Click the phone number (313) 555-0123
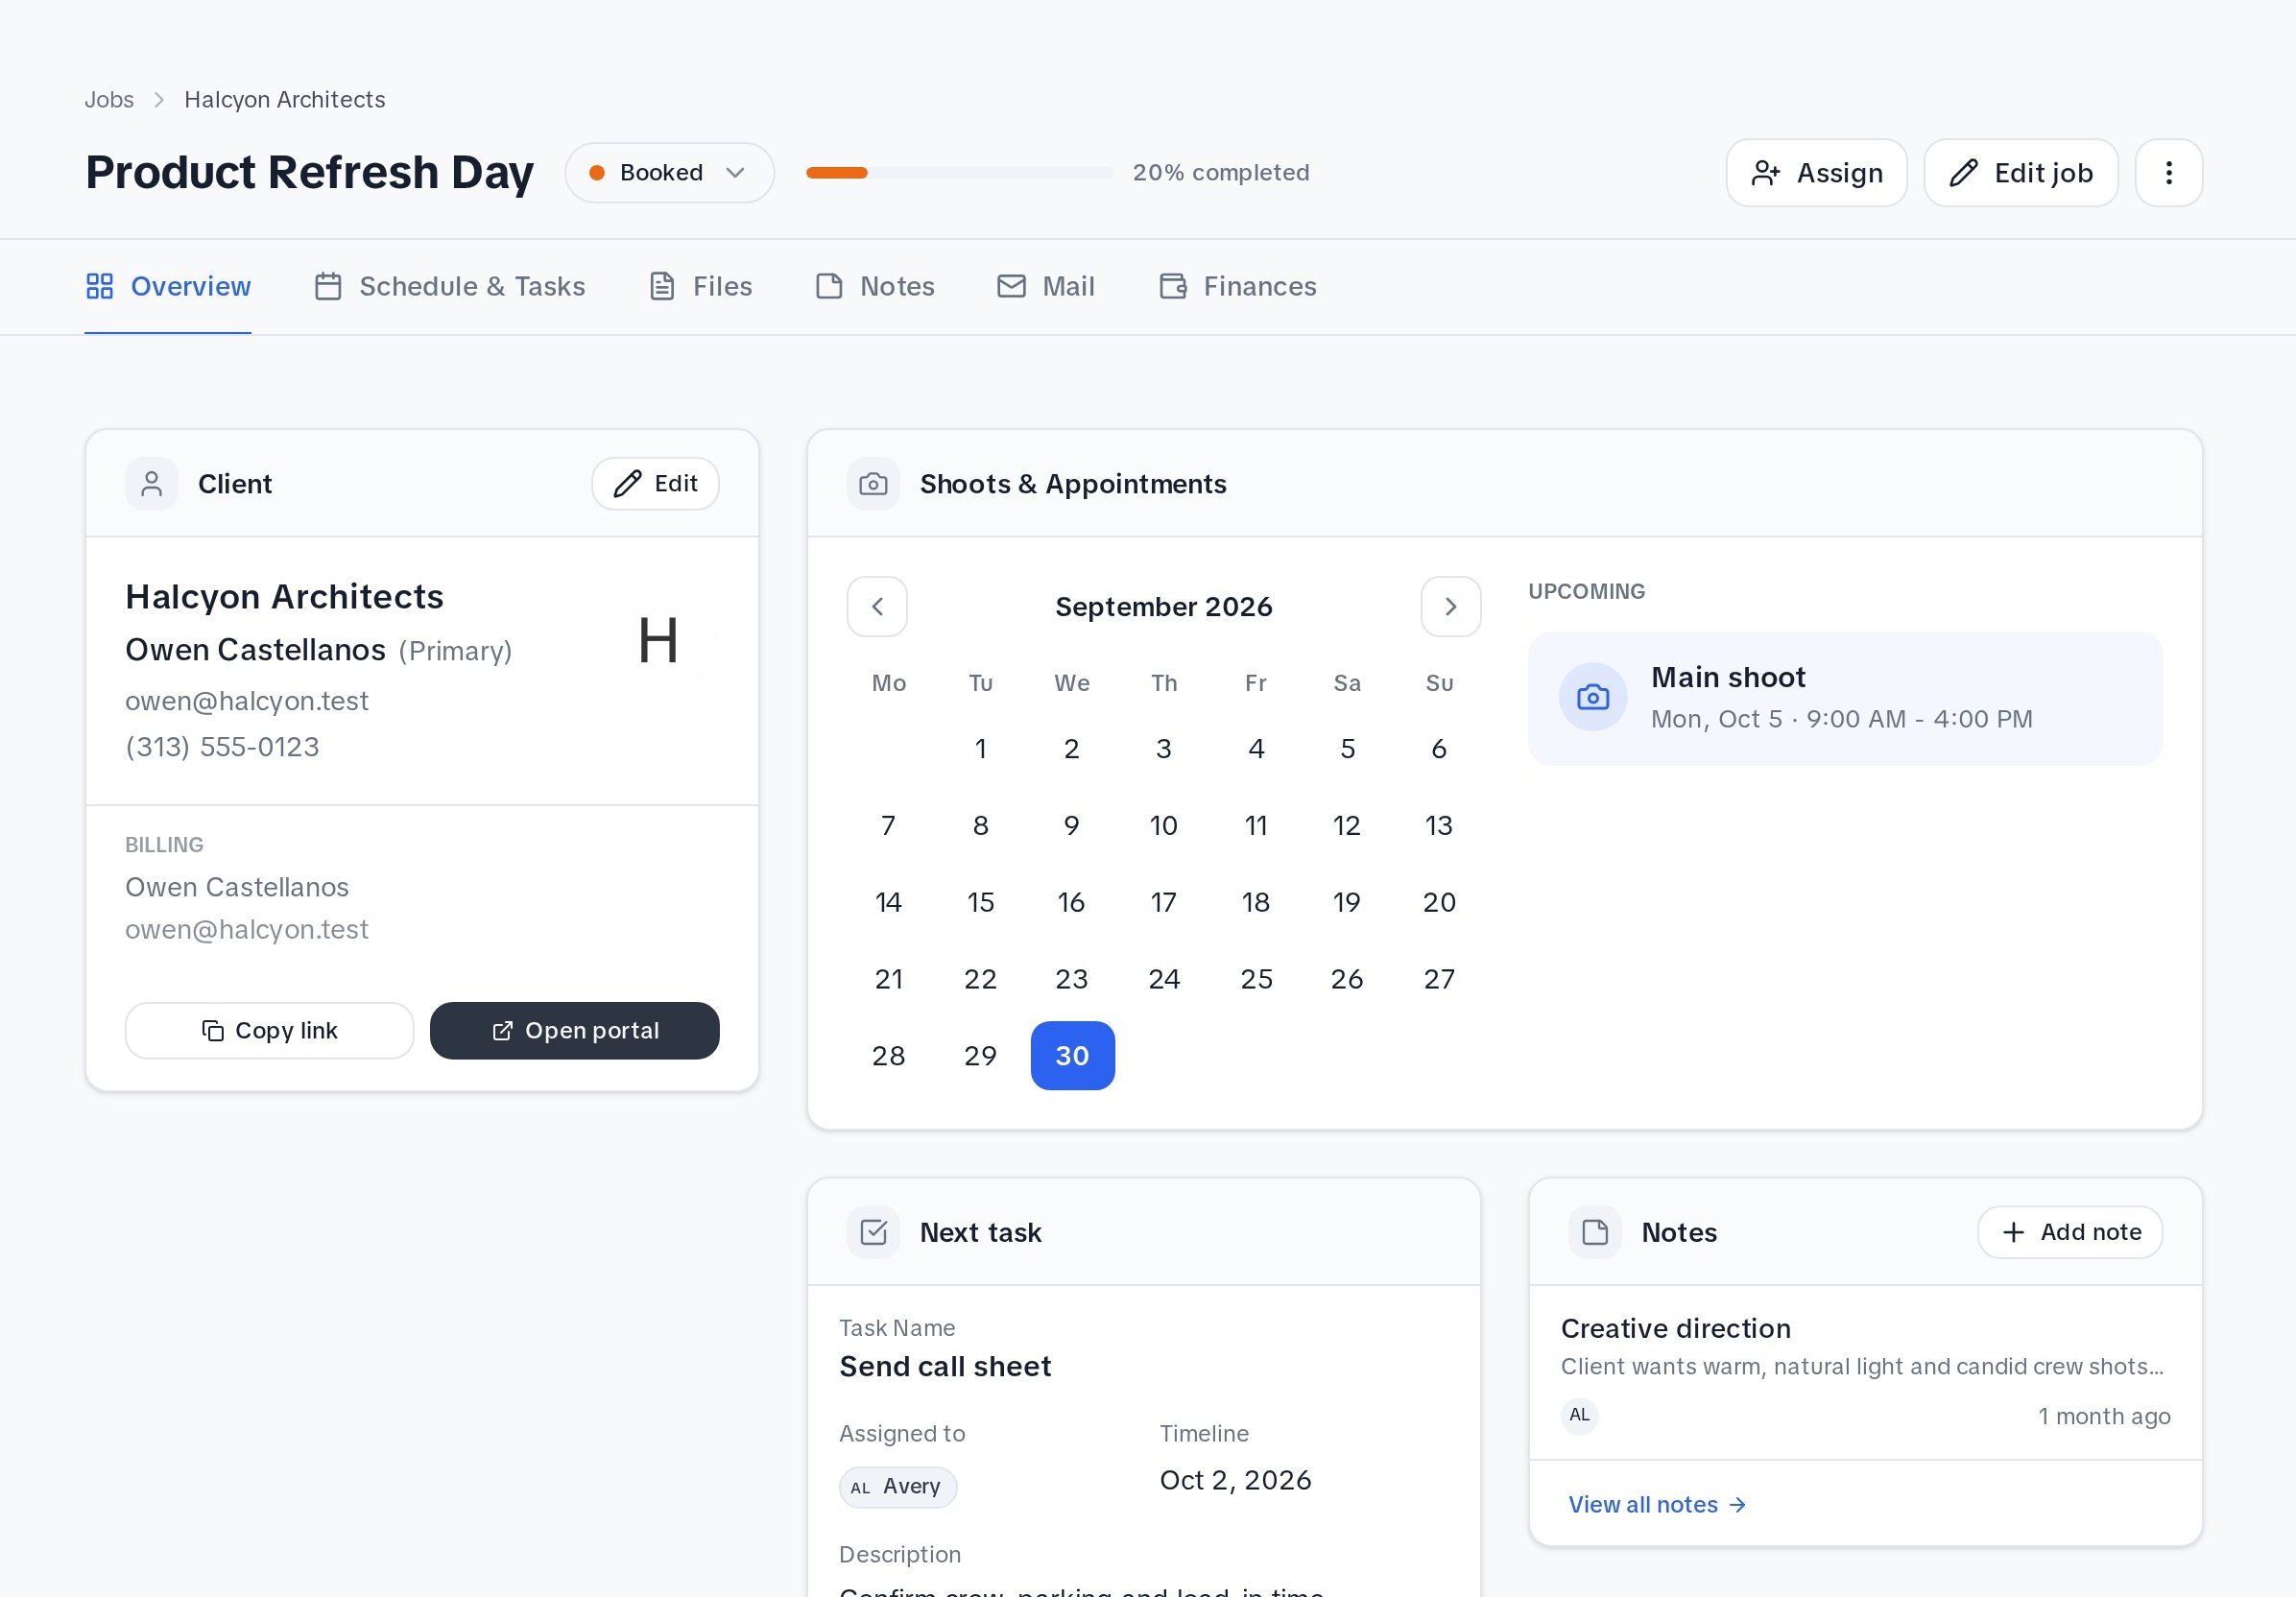The image size is (2296, 1597). pyautogui.click(x=222, y=747)
